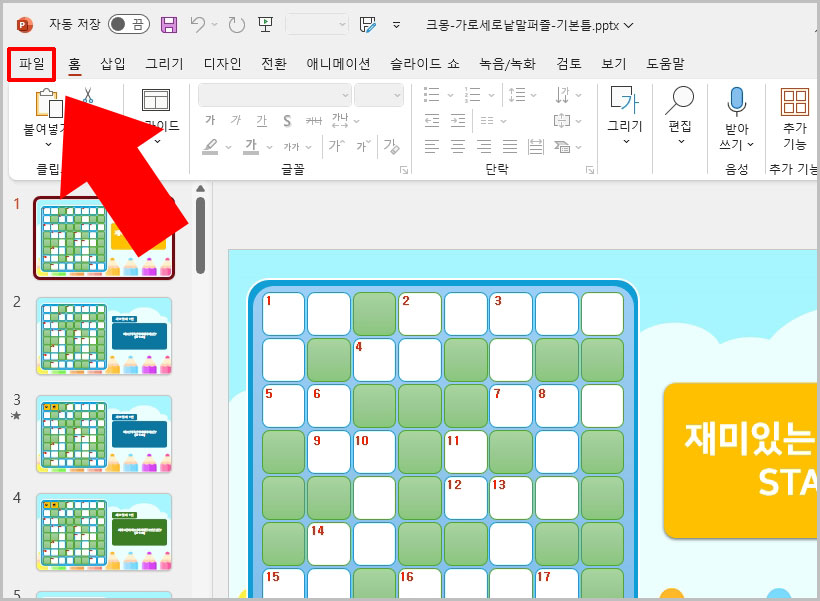The height and width of the screenshot is (601, 820).
Task: Select slide 4 thumbnail
Action: click(x=104, y=531)
